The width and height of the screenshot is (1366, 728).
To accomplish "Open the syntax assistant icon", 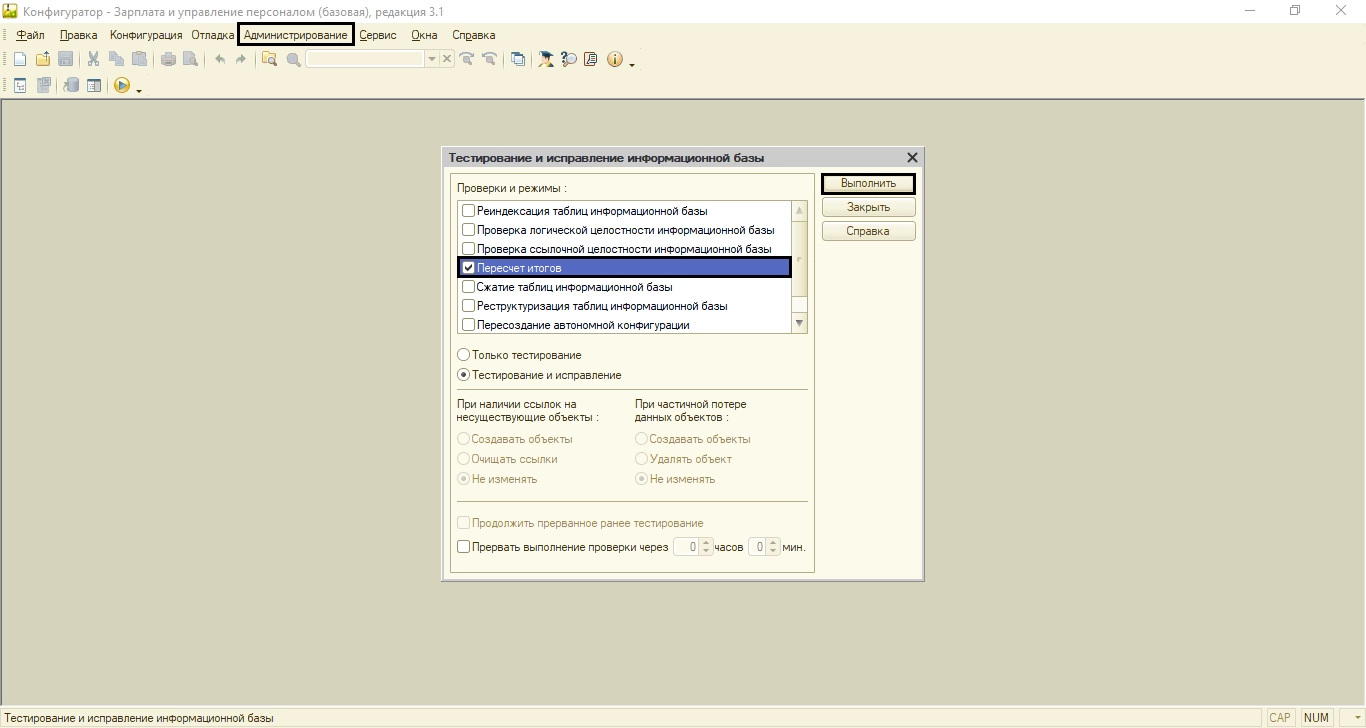I will pos(591,60).
